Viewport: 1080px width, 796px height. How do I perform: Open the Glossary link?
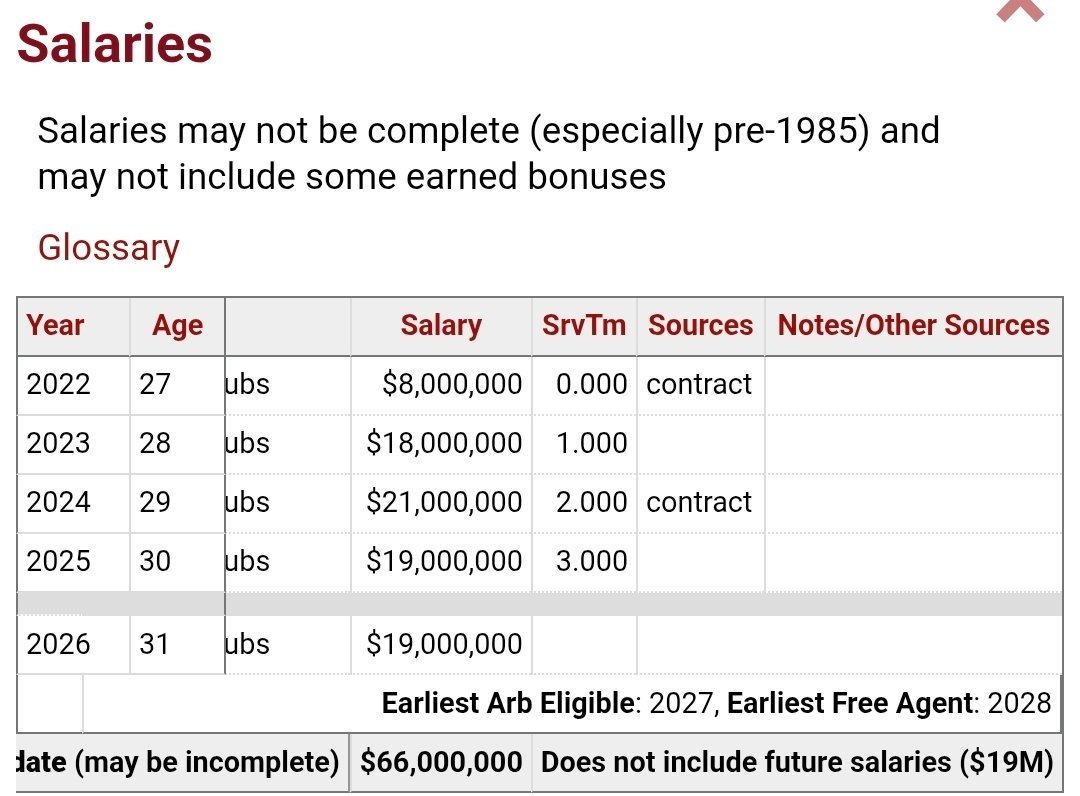click(x=108, y=247)
